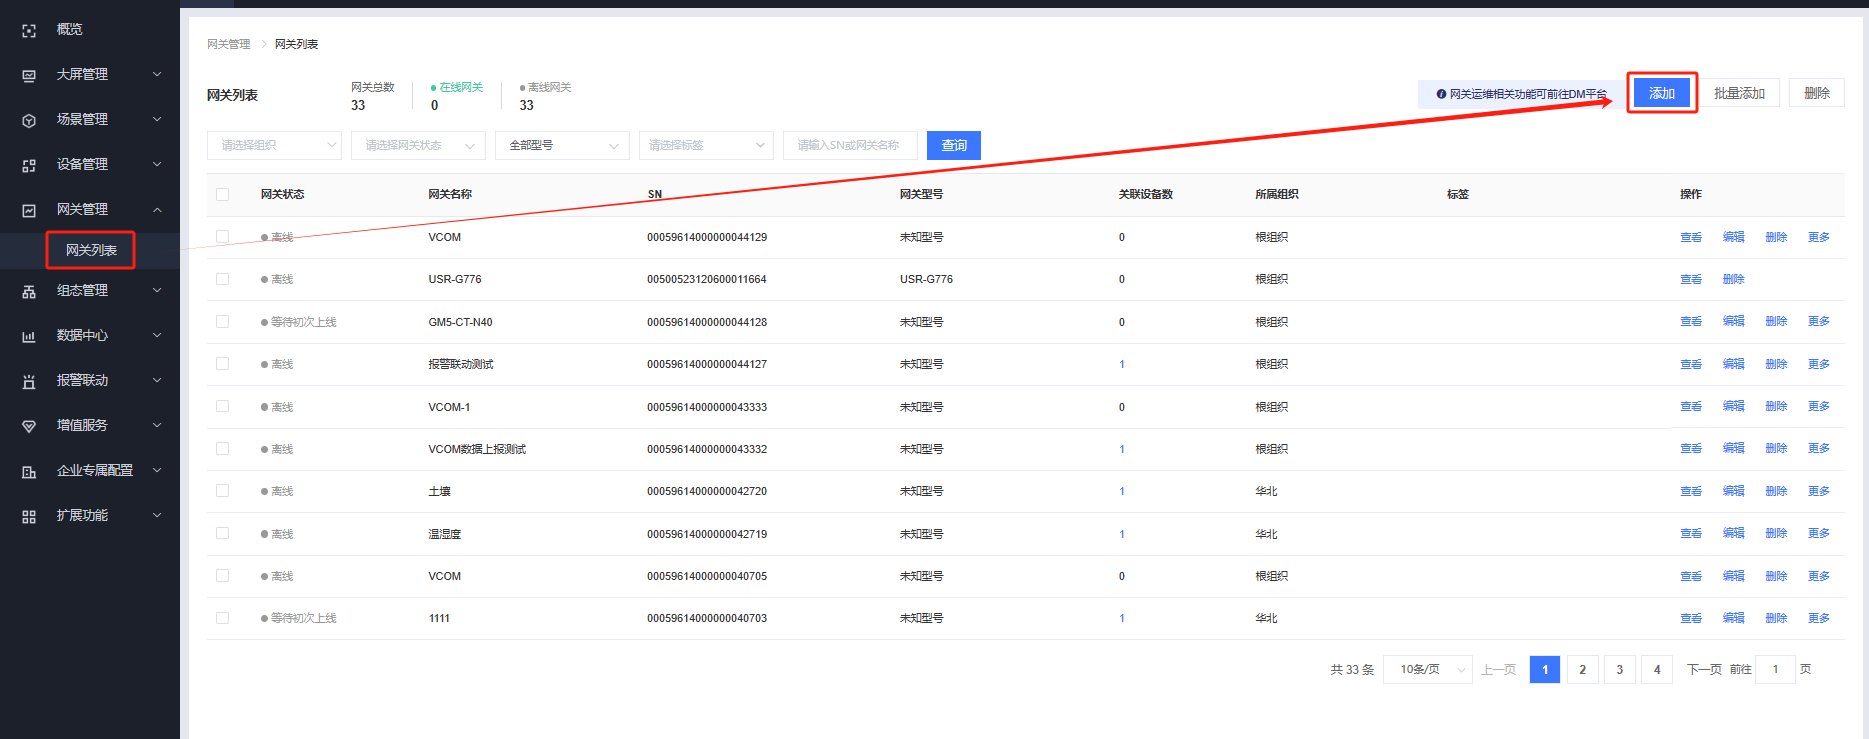The height and width of the screenshot is (739, 1869).
Task: Go to page 3 in pagination
Action: coord(1619,669)
